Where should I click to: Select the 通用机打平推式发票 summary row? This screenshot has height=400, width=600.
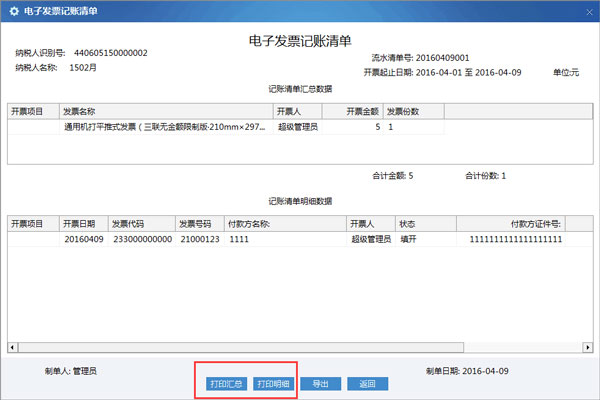[167, 127]
